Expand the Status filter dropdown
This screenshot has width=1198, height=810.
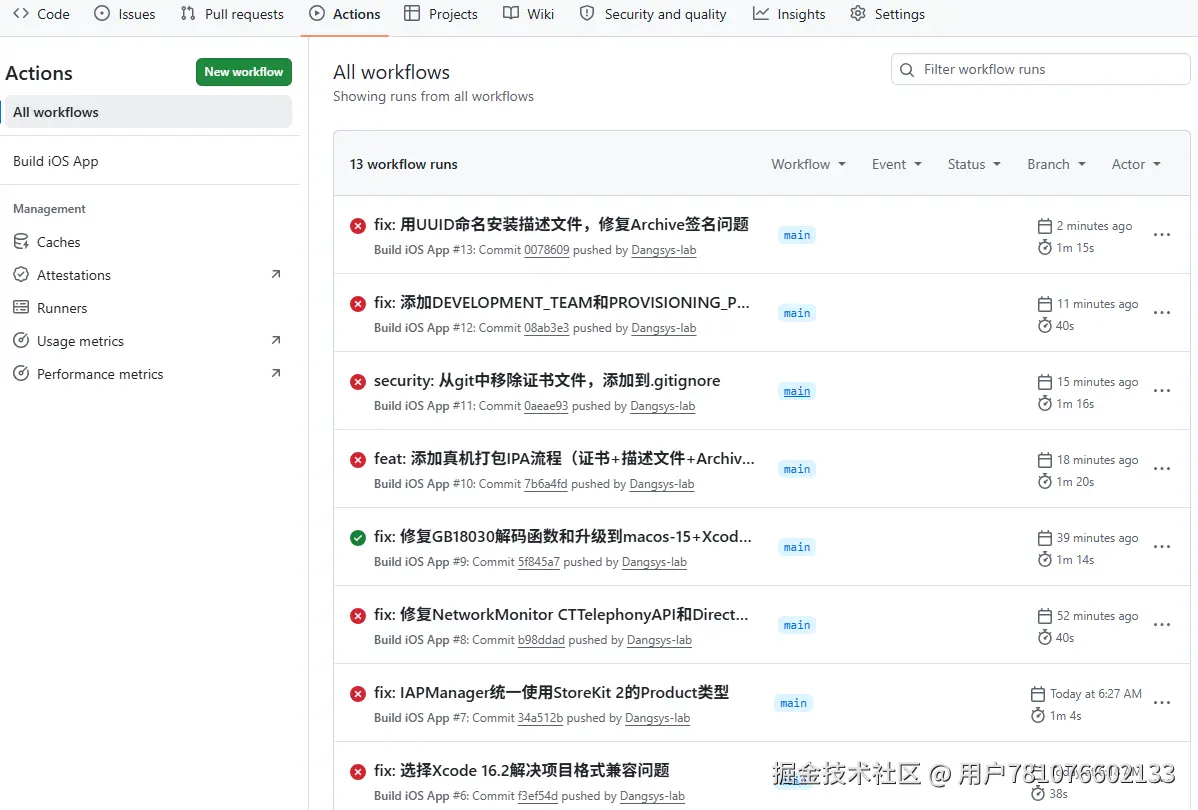[x=974, y=164]
